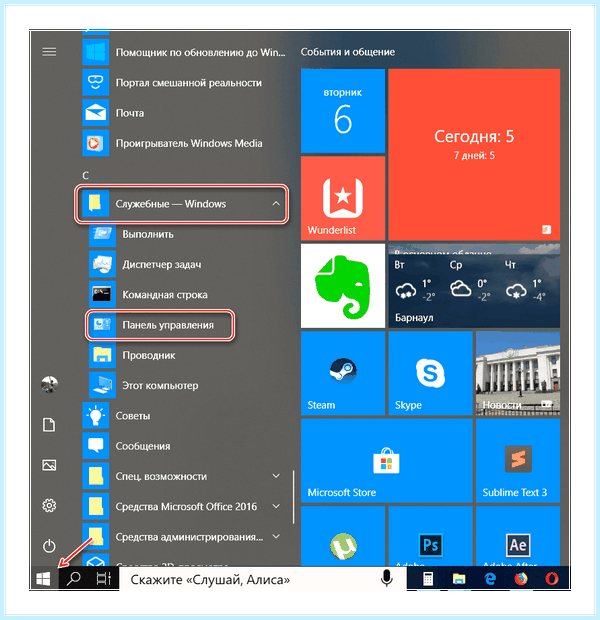Open Советы app
The width and height of the screenshot is (600, 620).
pyautogui.click(x=184, y=416)
